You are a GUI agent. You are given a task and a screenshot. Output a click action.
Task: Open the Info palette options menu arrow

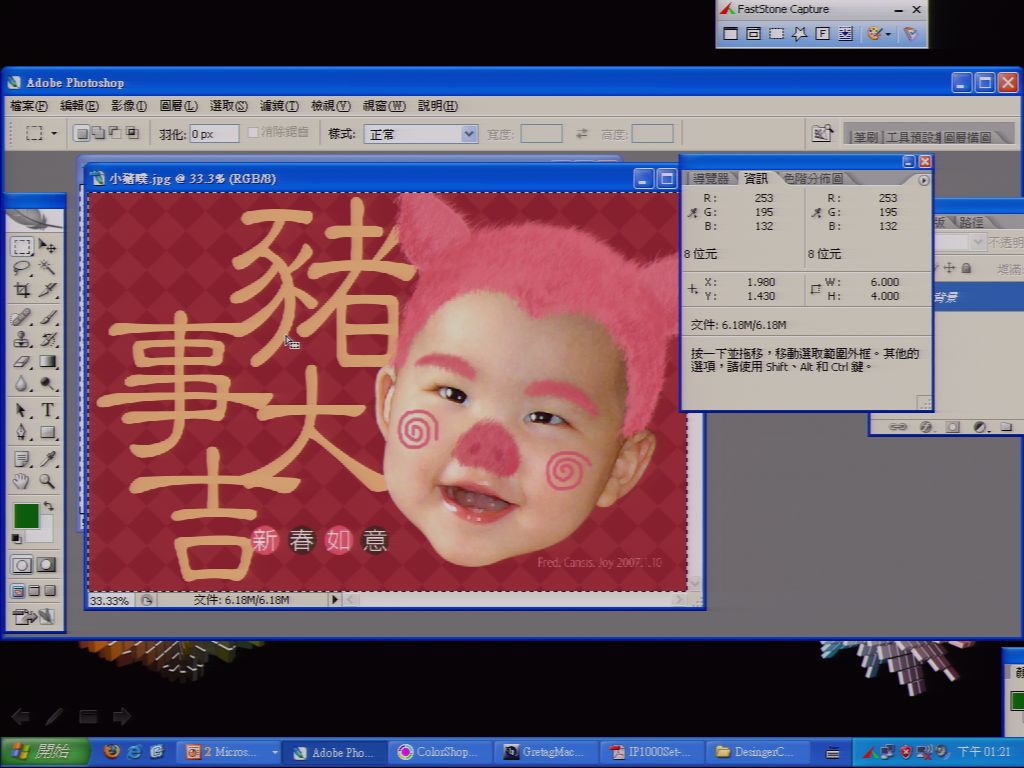[923, 180]
